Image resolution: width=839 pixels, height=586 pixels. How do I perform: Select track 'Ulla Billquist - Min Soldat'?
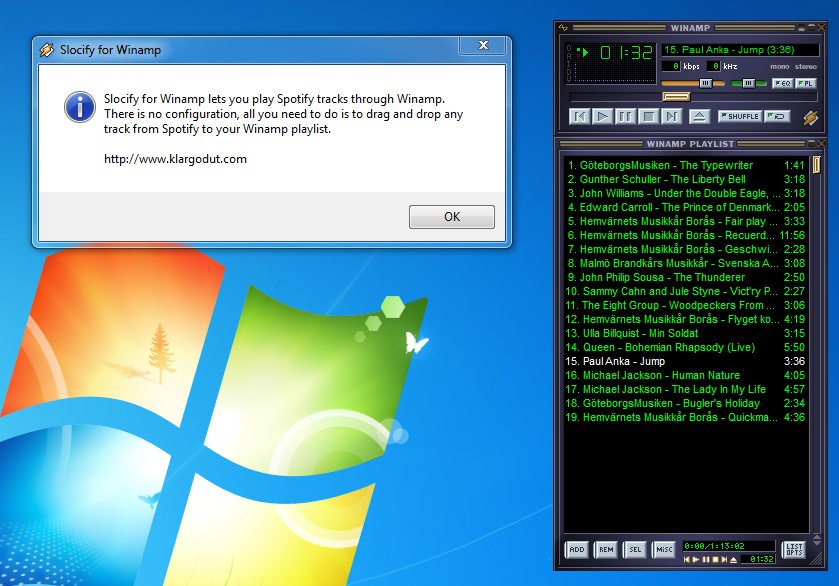tap(685, 333)
